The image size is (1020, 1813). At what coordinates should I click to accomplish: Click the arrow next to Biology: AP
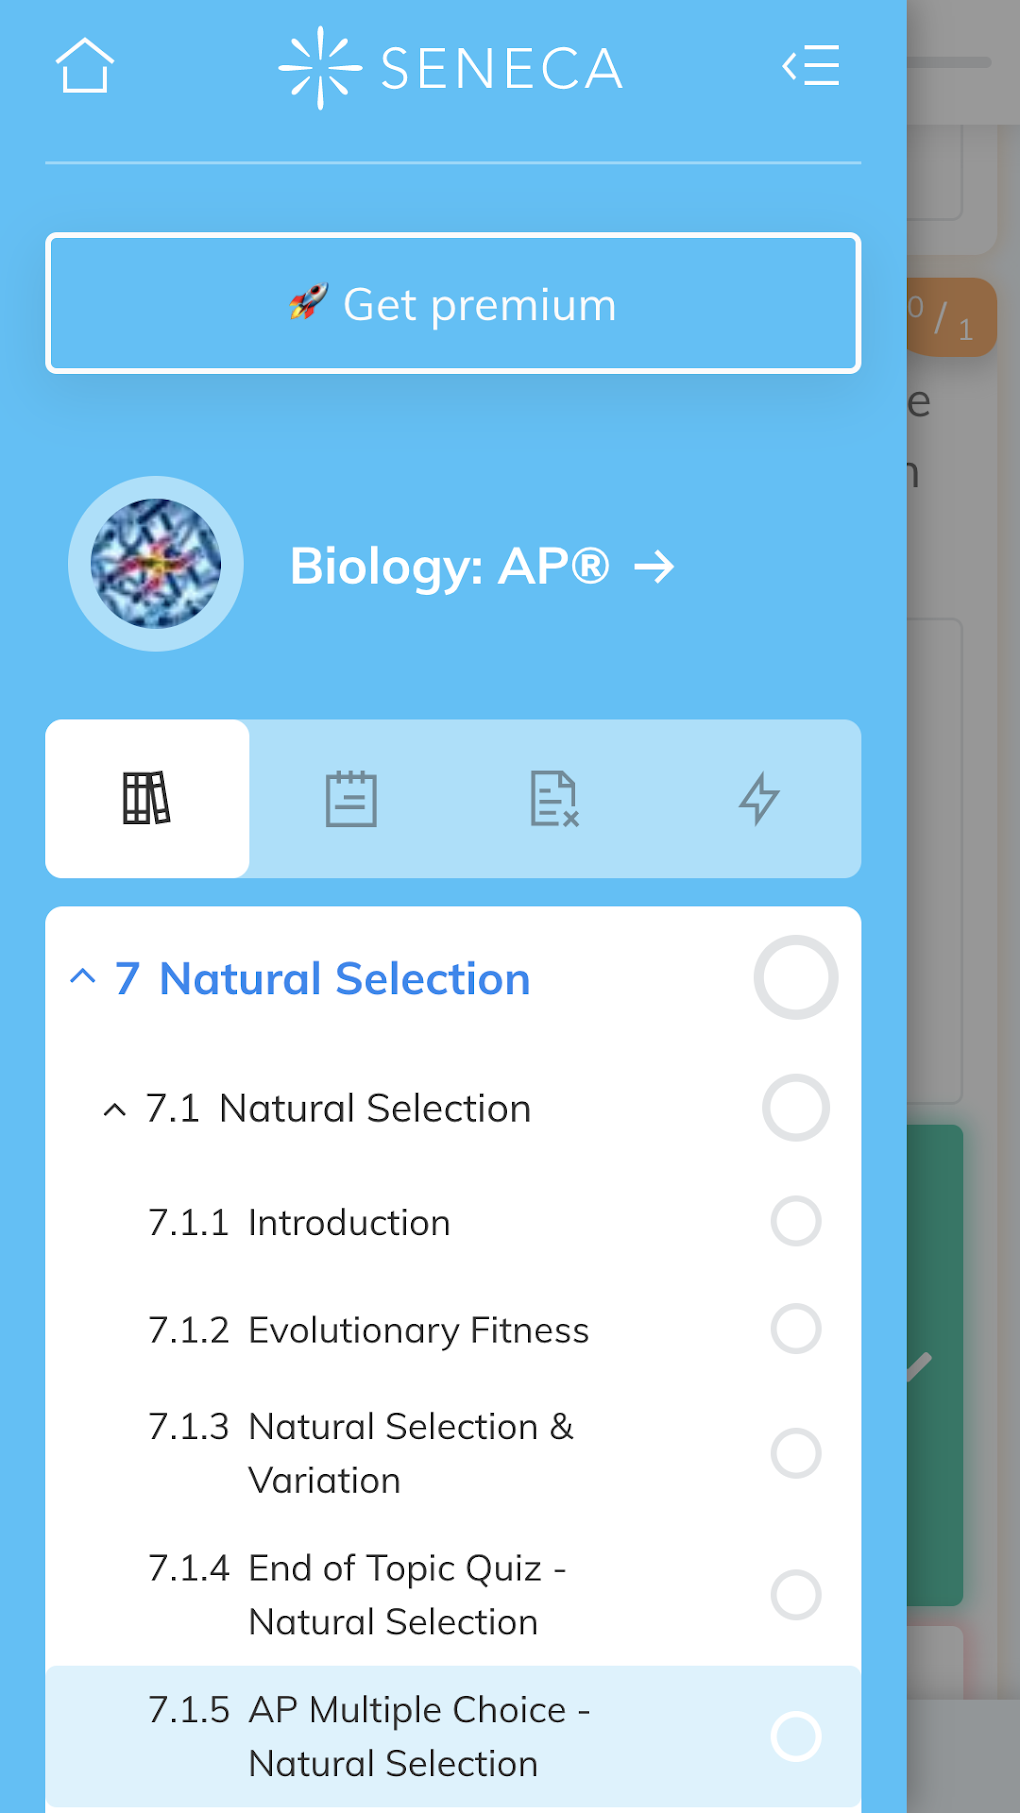[655, 566]
